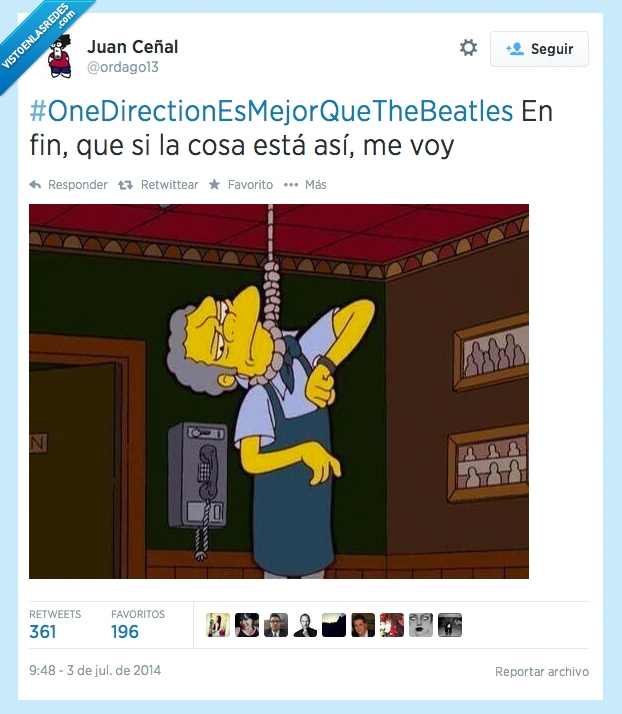Image resolution: width=622 pixels, height=714 pixels.
Task: Open the #OneDirectionEsMejorQueTheBeatles hashtag
Action: click(271, 112)
